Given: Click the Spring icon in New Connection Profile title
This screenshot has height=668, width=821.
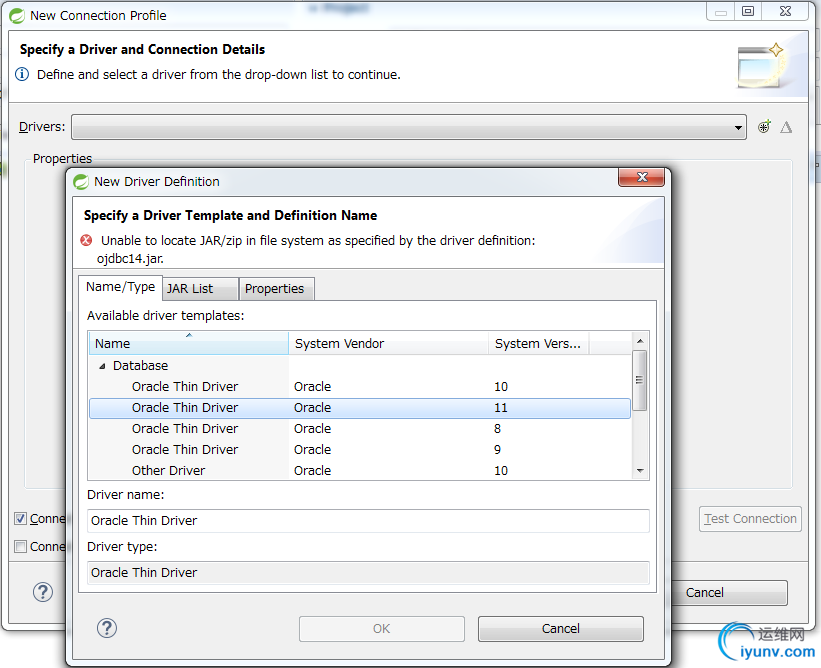Looking at the screenshot, I should click(x=17, y=16).
